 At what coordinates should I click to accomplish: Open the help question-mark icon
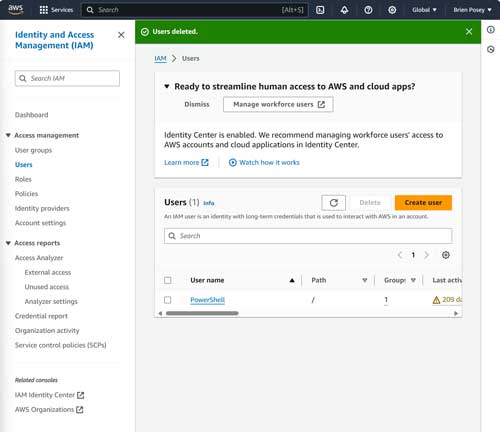click(x=368, y=10)
